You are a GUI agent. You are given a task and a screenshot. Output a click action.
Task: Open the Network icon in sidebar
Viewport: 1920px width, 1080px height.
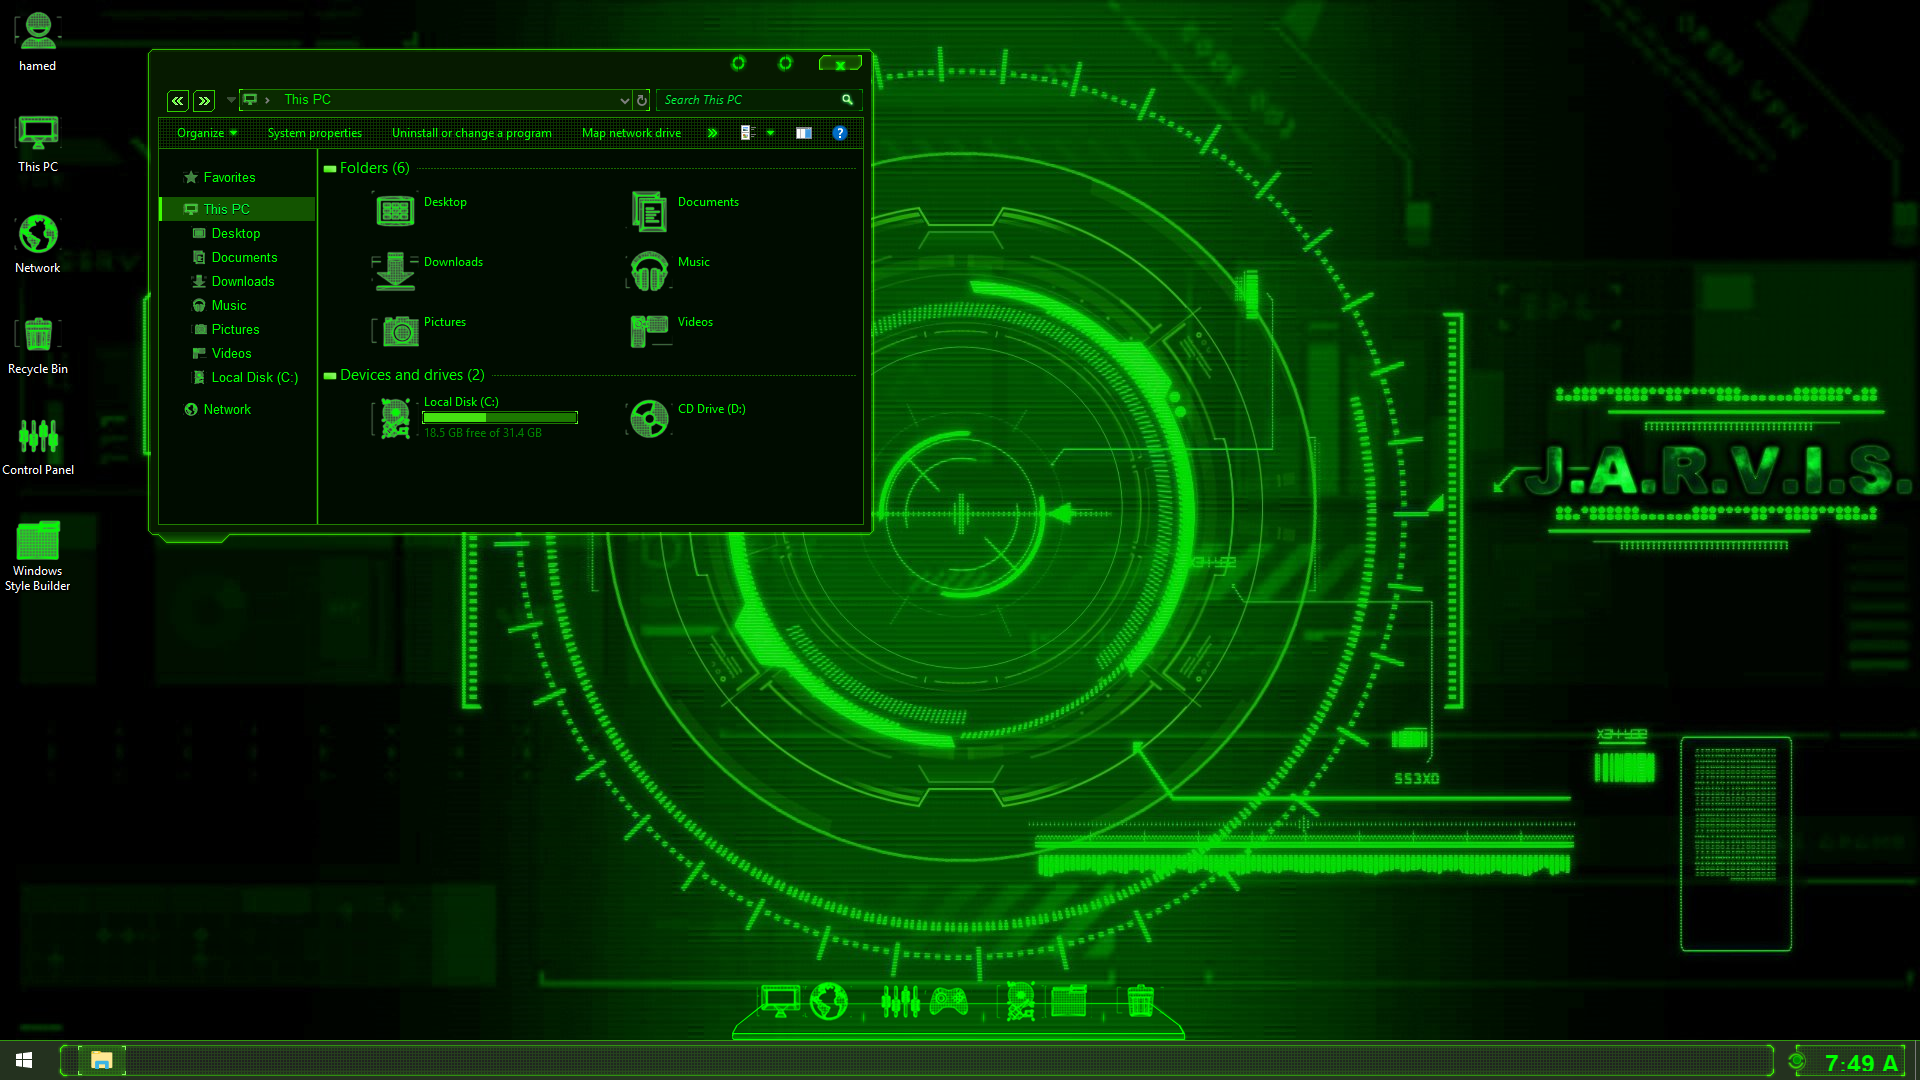coord(227,409)
